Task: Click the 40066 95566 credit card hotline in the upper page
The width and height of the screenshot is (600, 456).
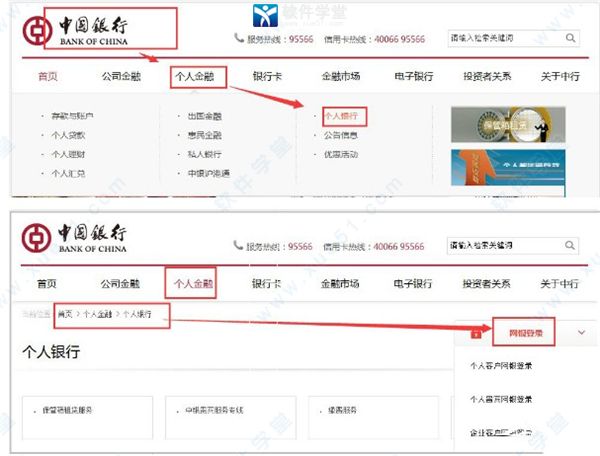Action: pos(399,39)
